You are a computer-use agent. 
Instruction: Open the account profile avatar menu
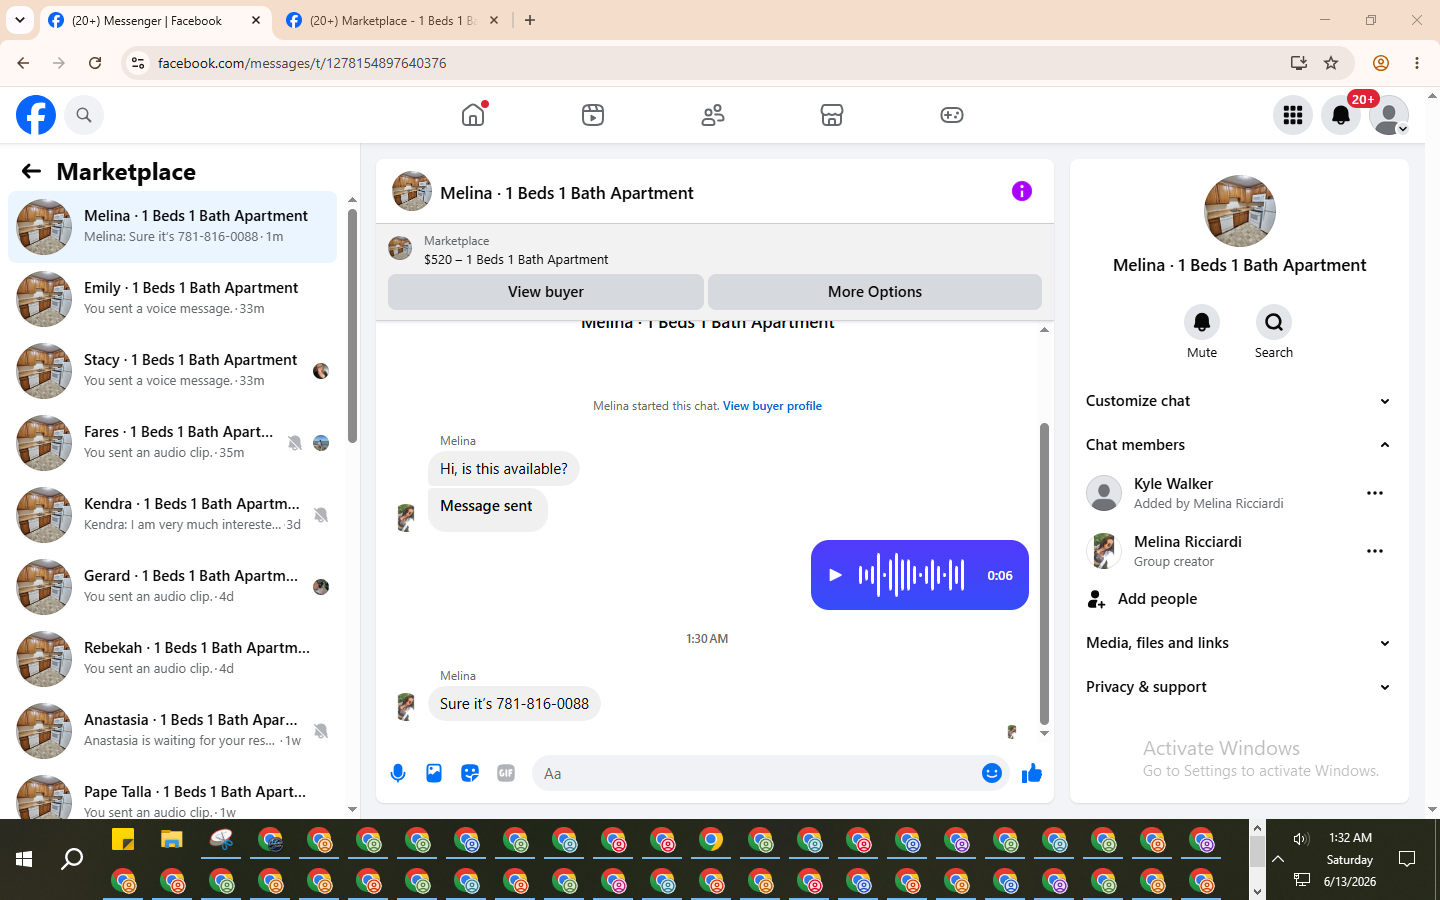[1389, 115]
